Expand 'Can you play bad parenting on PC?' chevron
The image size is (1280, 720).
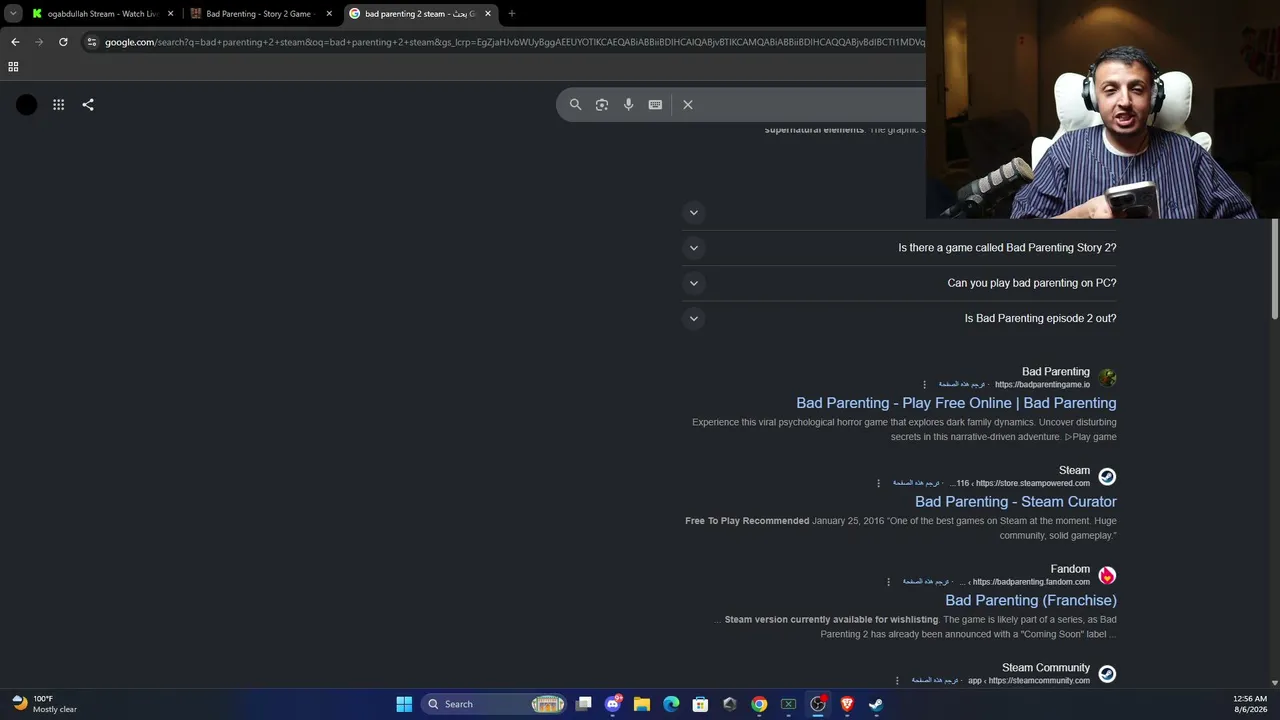(x=694, y=283)
